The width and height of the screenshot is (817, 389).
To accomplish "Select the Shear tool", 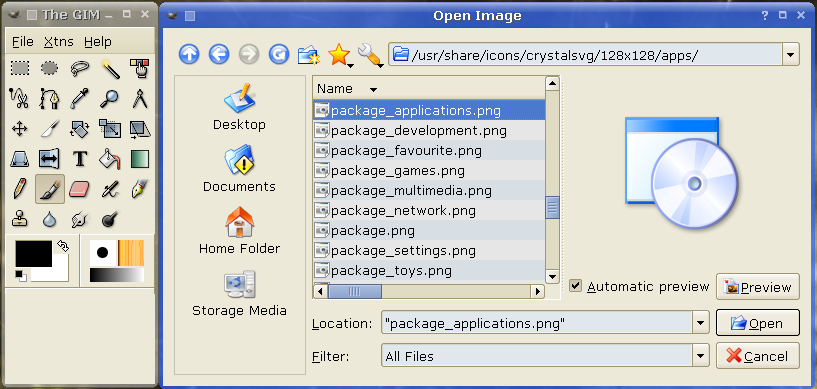I will coord(140,129).
